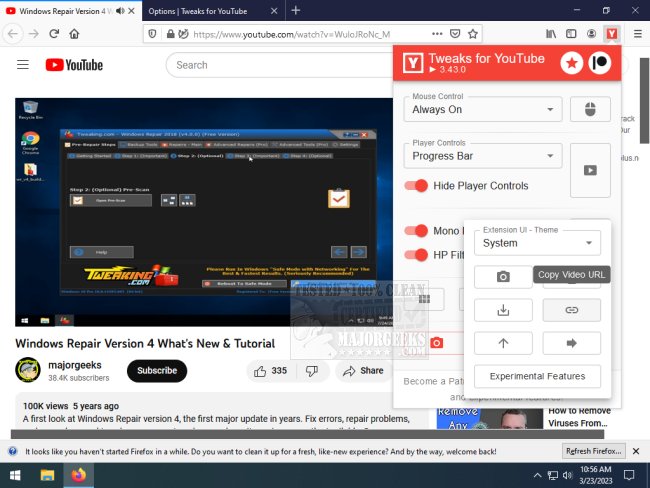Dislike the video with thumbs down
Viewport: 650px width, 488px height.
tap(312, 371)
